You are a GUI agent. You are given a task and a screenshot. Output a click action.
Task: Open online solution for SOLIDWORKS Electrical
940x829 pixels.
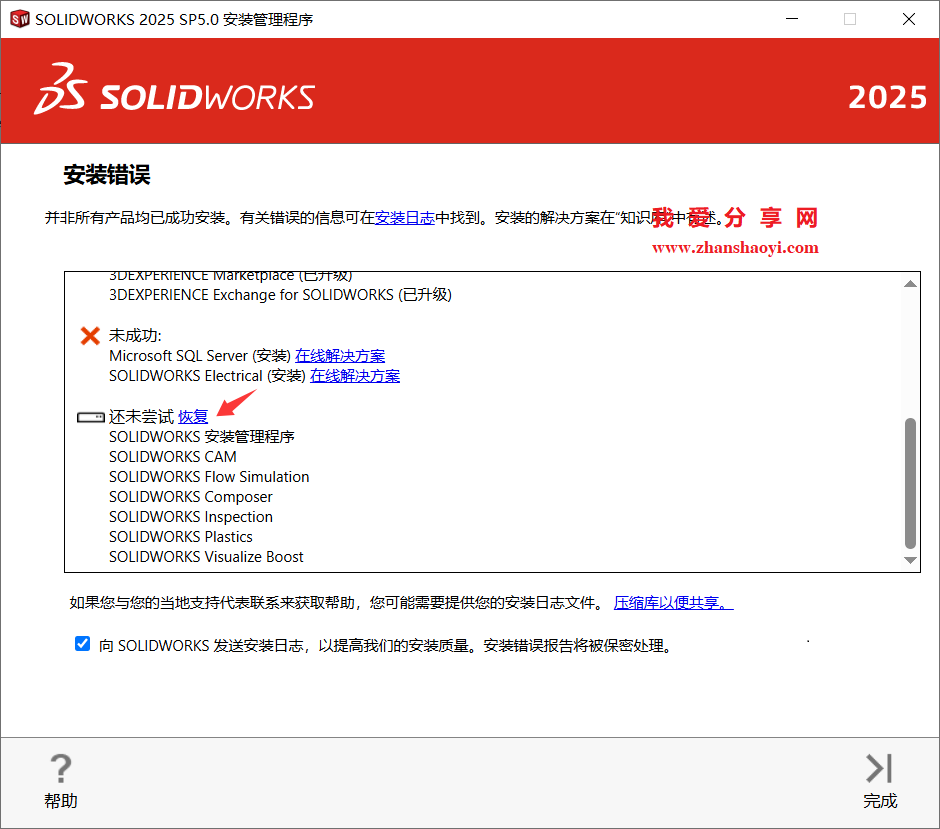355,376
